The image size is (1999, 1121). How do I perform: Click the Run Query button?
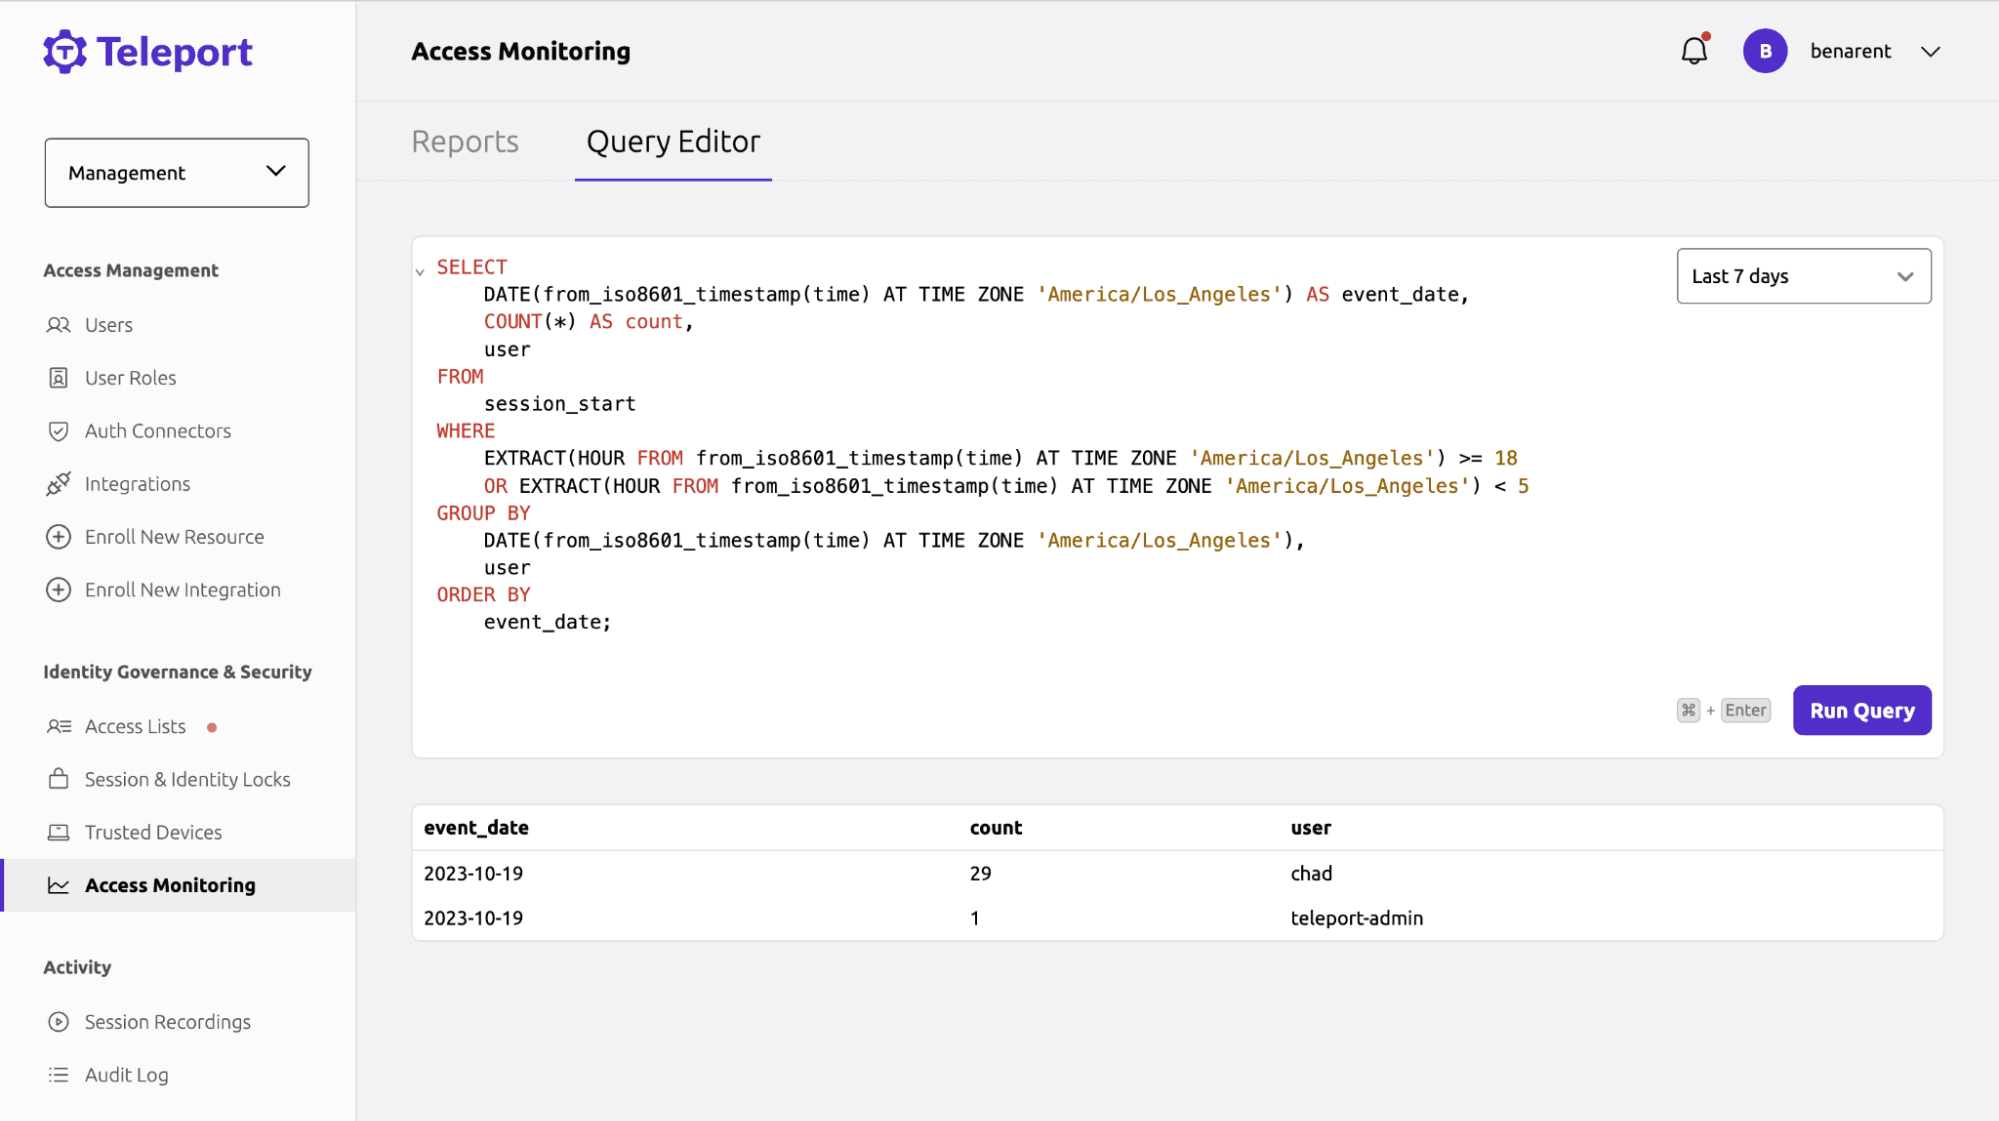pos(1861,710)
